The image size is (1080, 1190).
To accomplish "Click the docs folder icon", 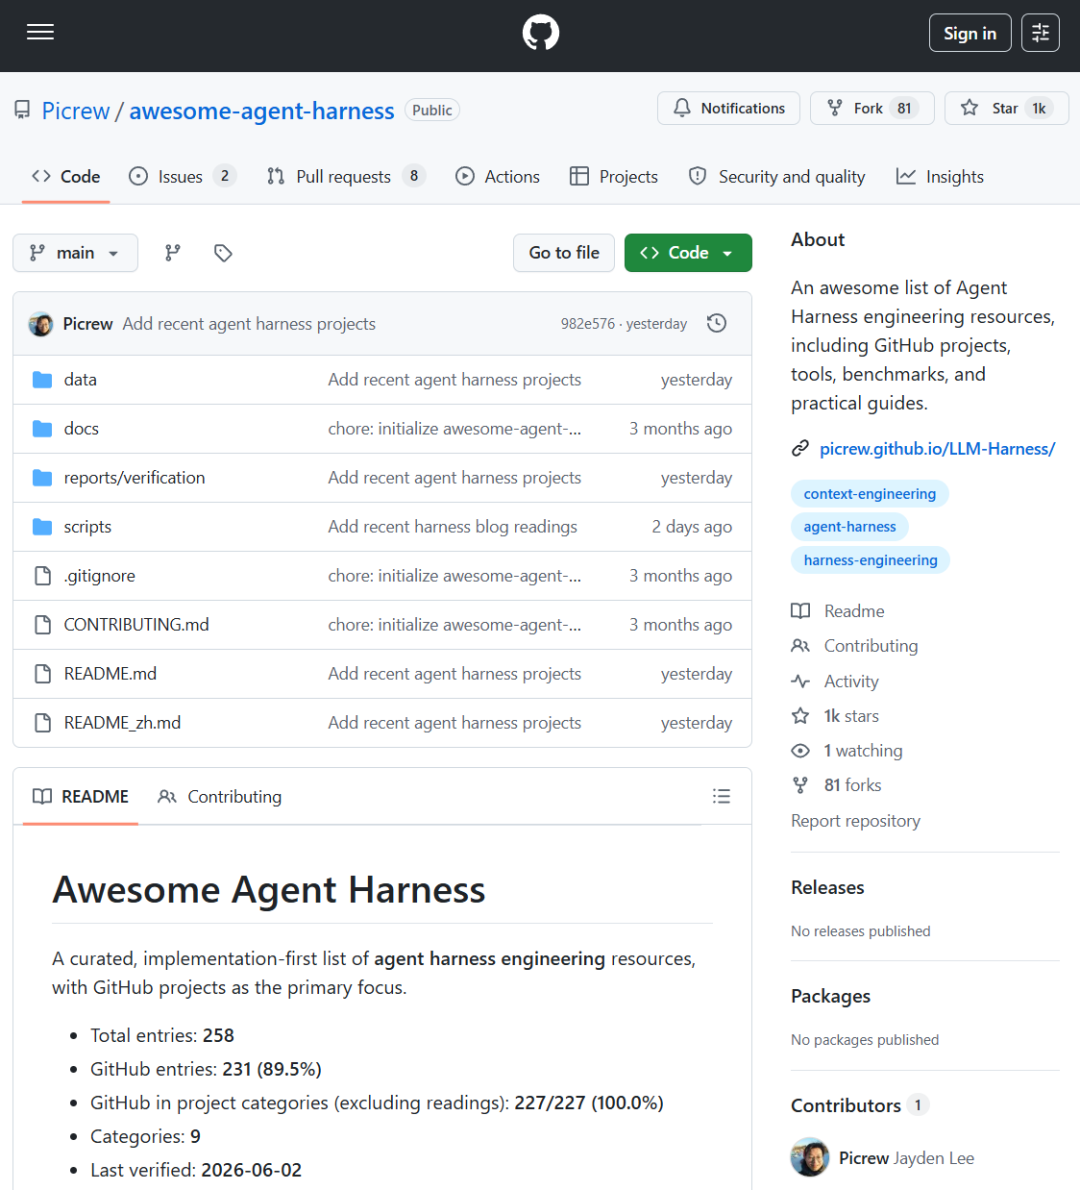I will tap(43, 429).
